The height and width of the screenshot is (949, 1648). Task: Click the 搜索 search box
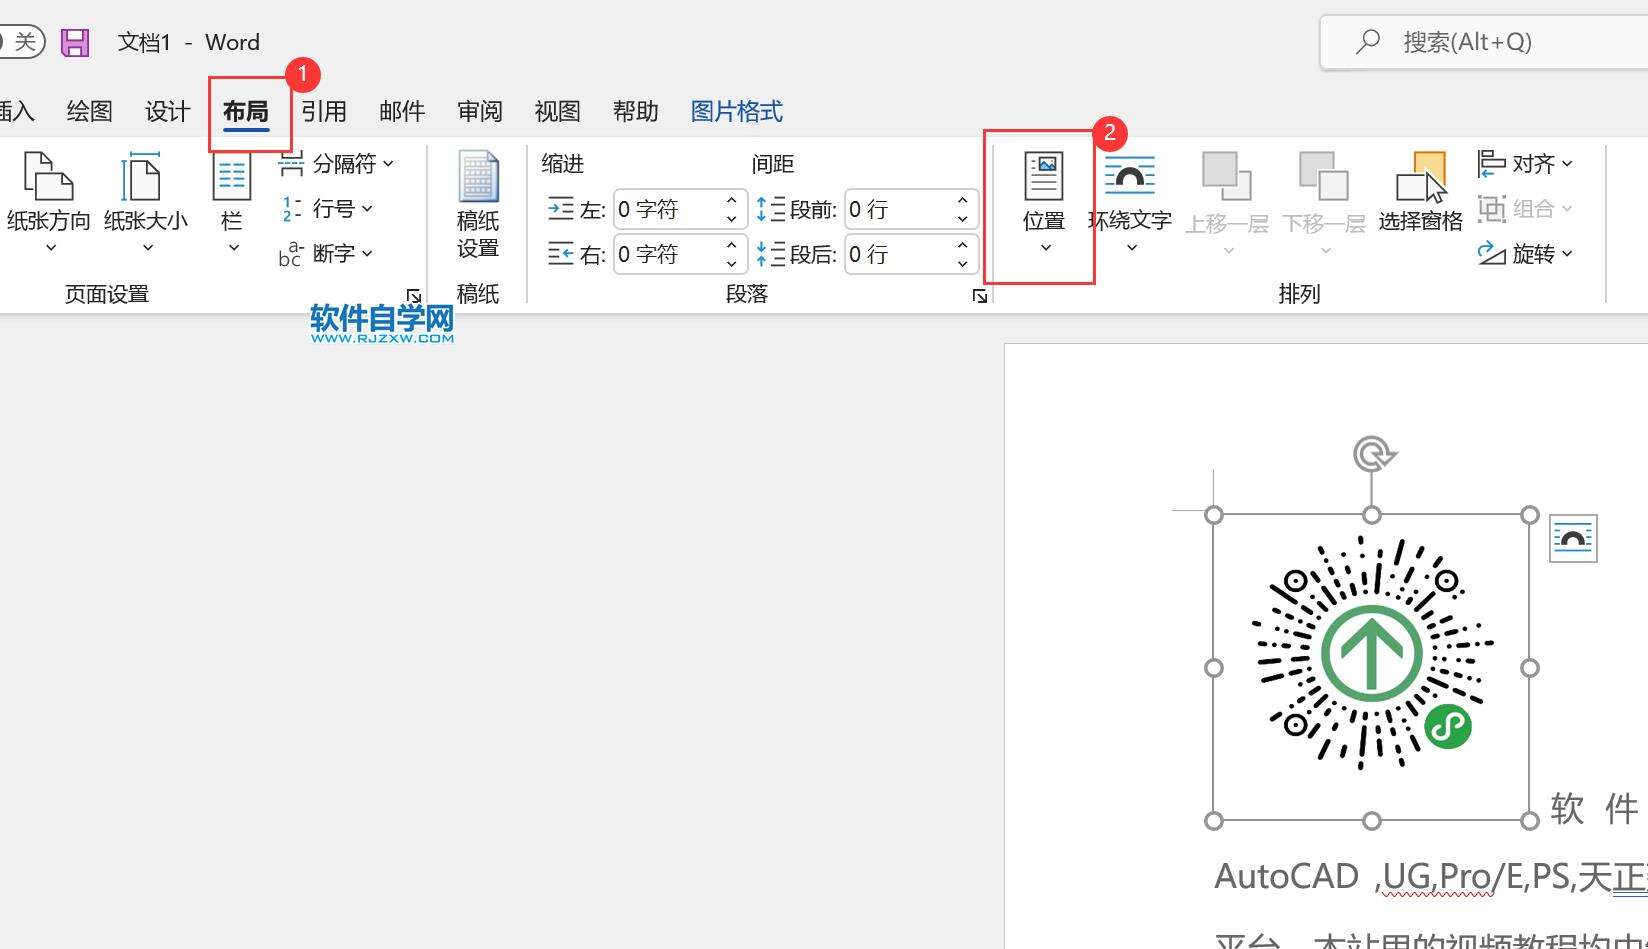pyautogui.click(x=1480, y=42)
